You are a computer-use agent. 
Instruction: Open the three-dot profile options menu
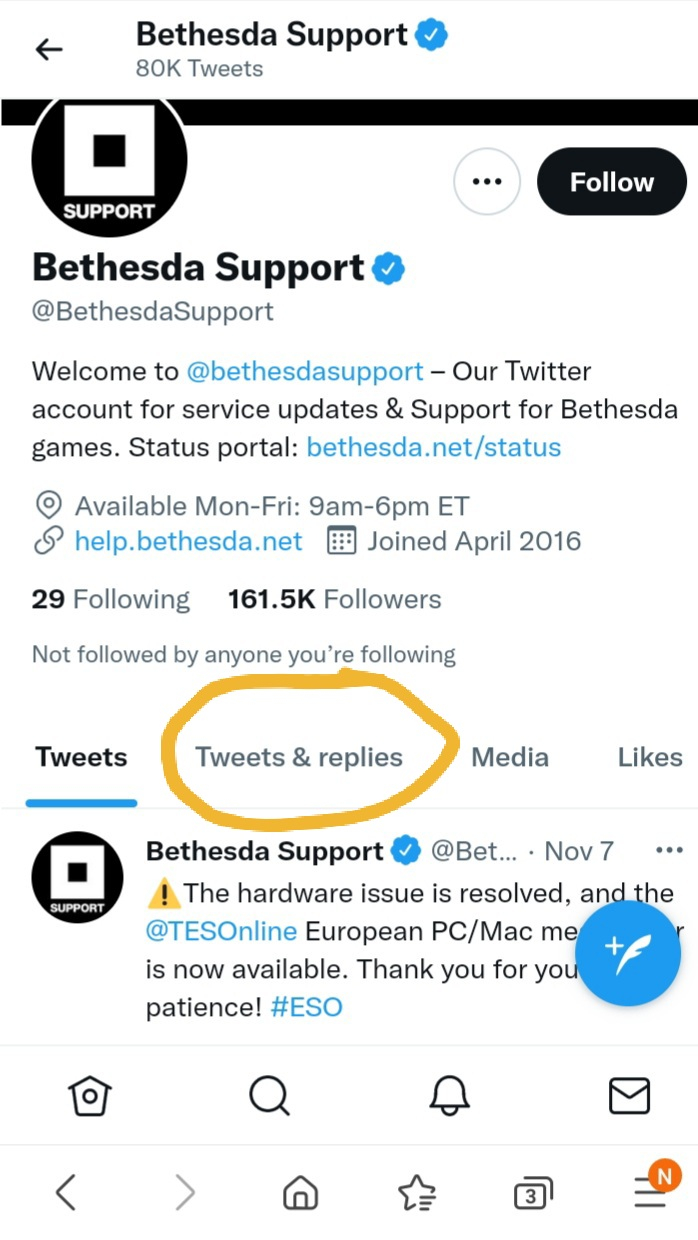click(487, 182)
